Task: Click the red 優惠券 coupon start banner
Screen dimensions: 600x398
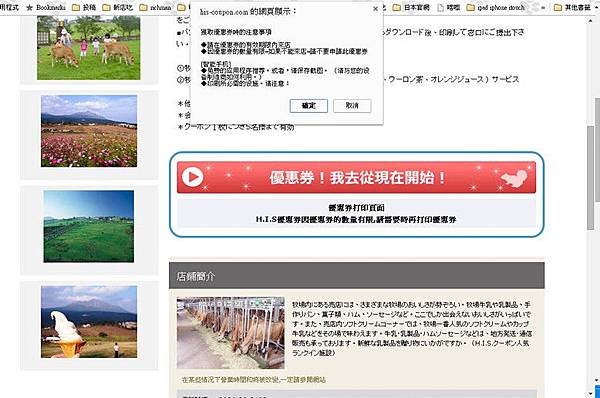Action: click(356, 177)
